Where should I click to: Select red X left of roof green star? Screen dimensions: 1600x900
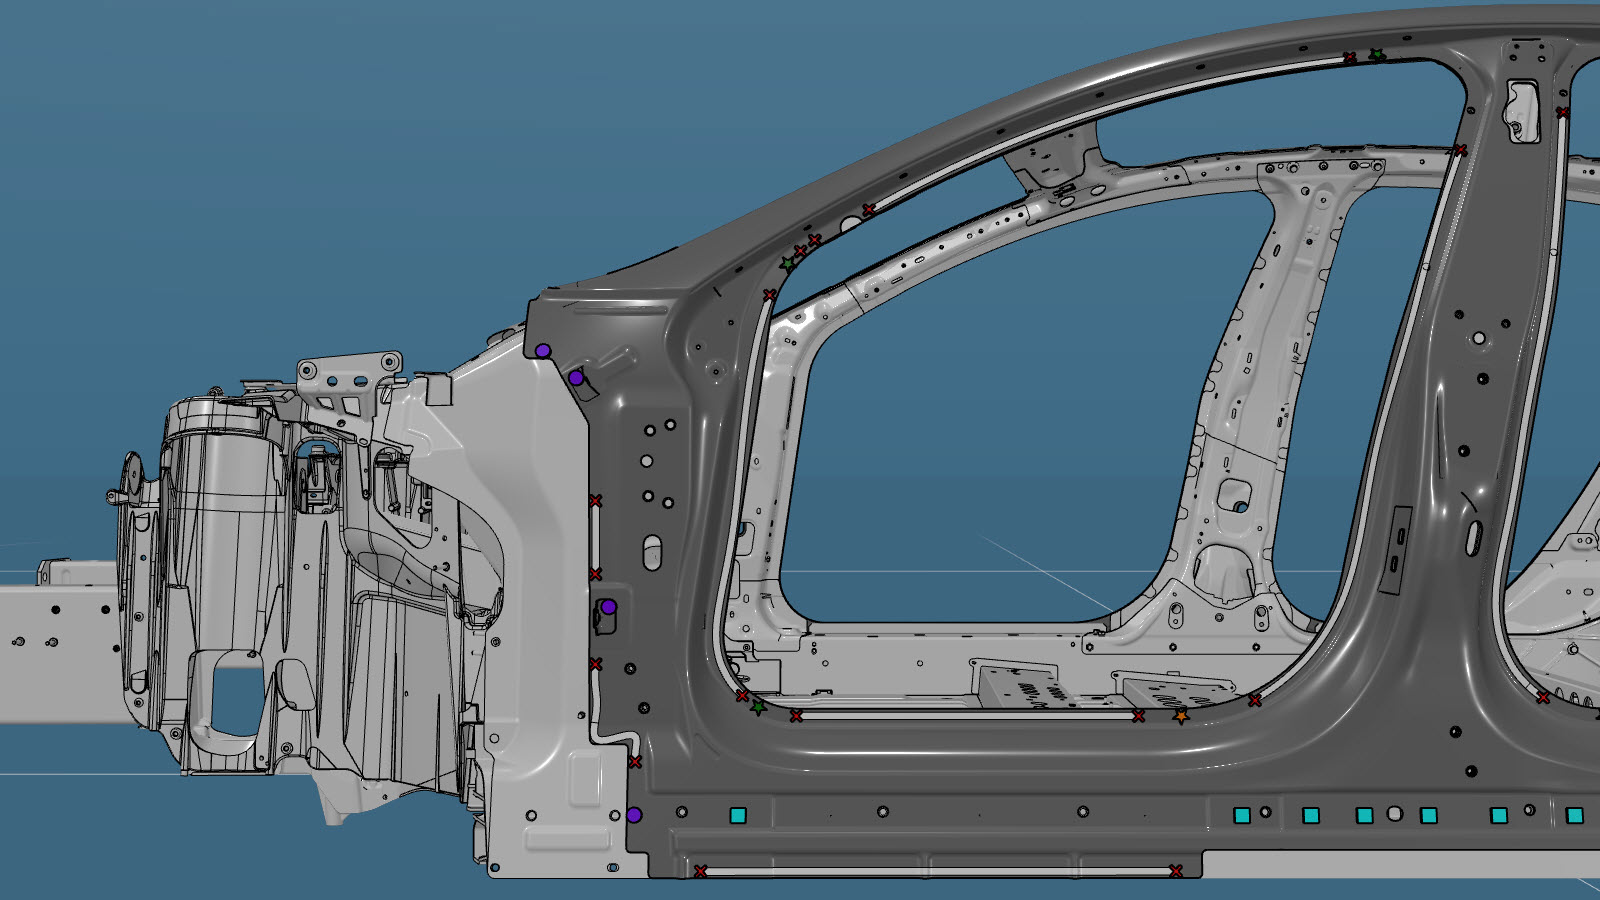[x=1350, y=58]
